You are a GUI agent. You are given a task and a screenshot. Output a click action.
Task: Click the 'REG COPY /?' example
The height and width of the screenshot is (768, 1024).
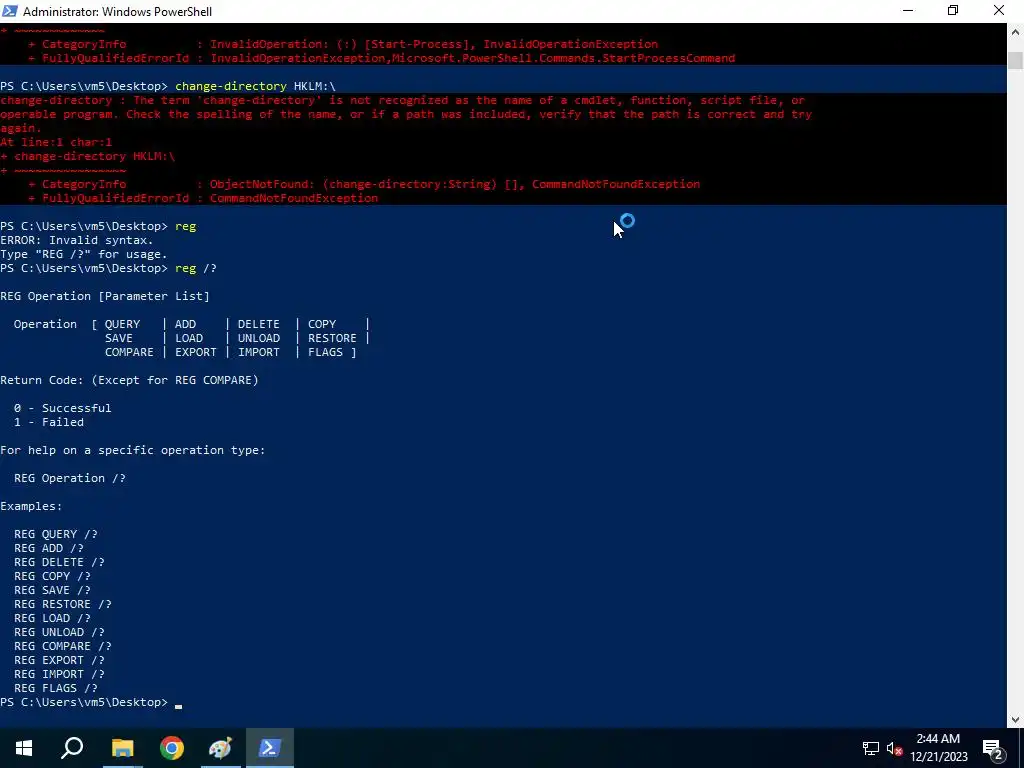pos(52,577)
